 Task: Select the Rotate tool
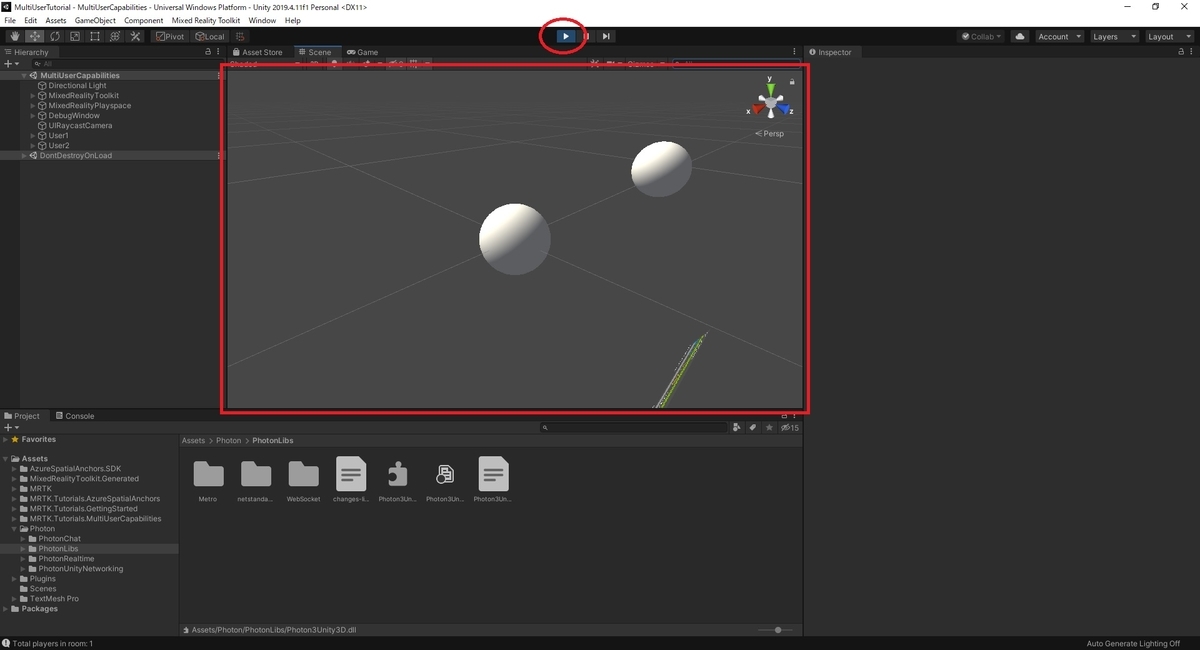click(x=55, y=37)
